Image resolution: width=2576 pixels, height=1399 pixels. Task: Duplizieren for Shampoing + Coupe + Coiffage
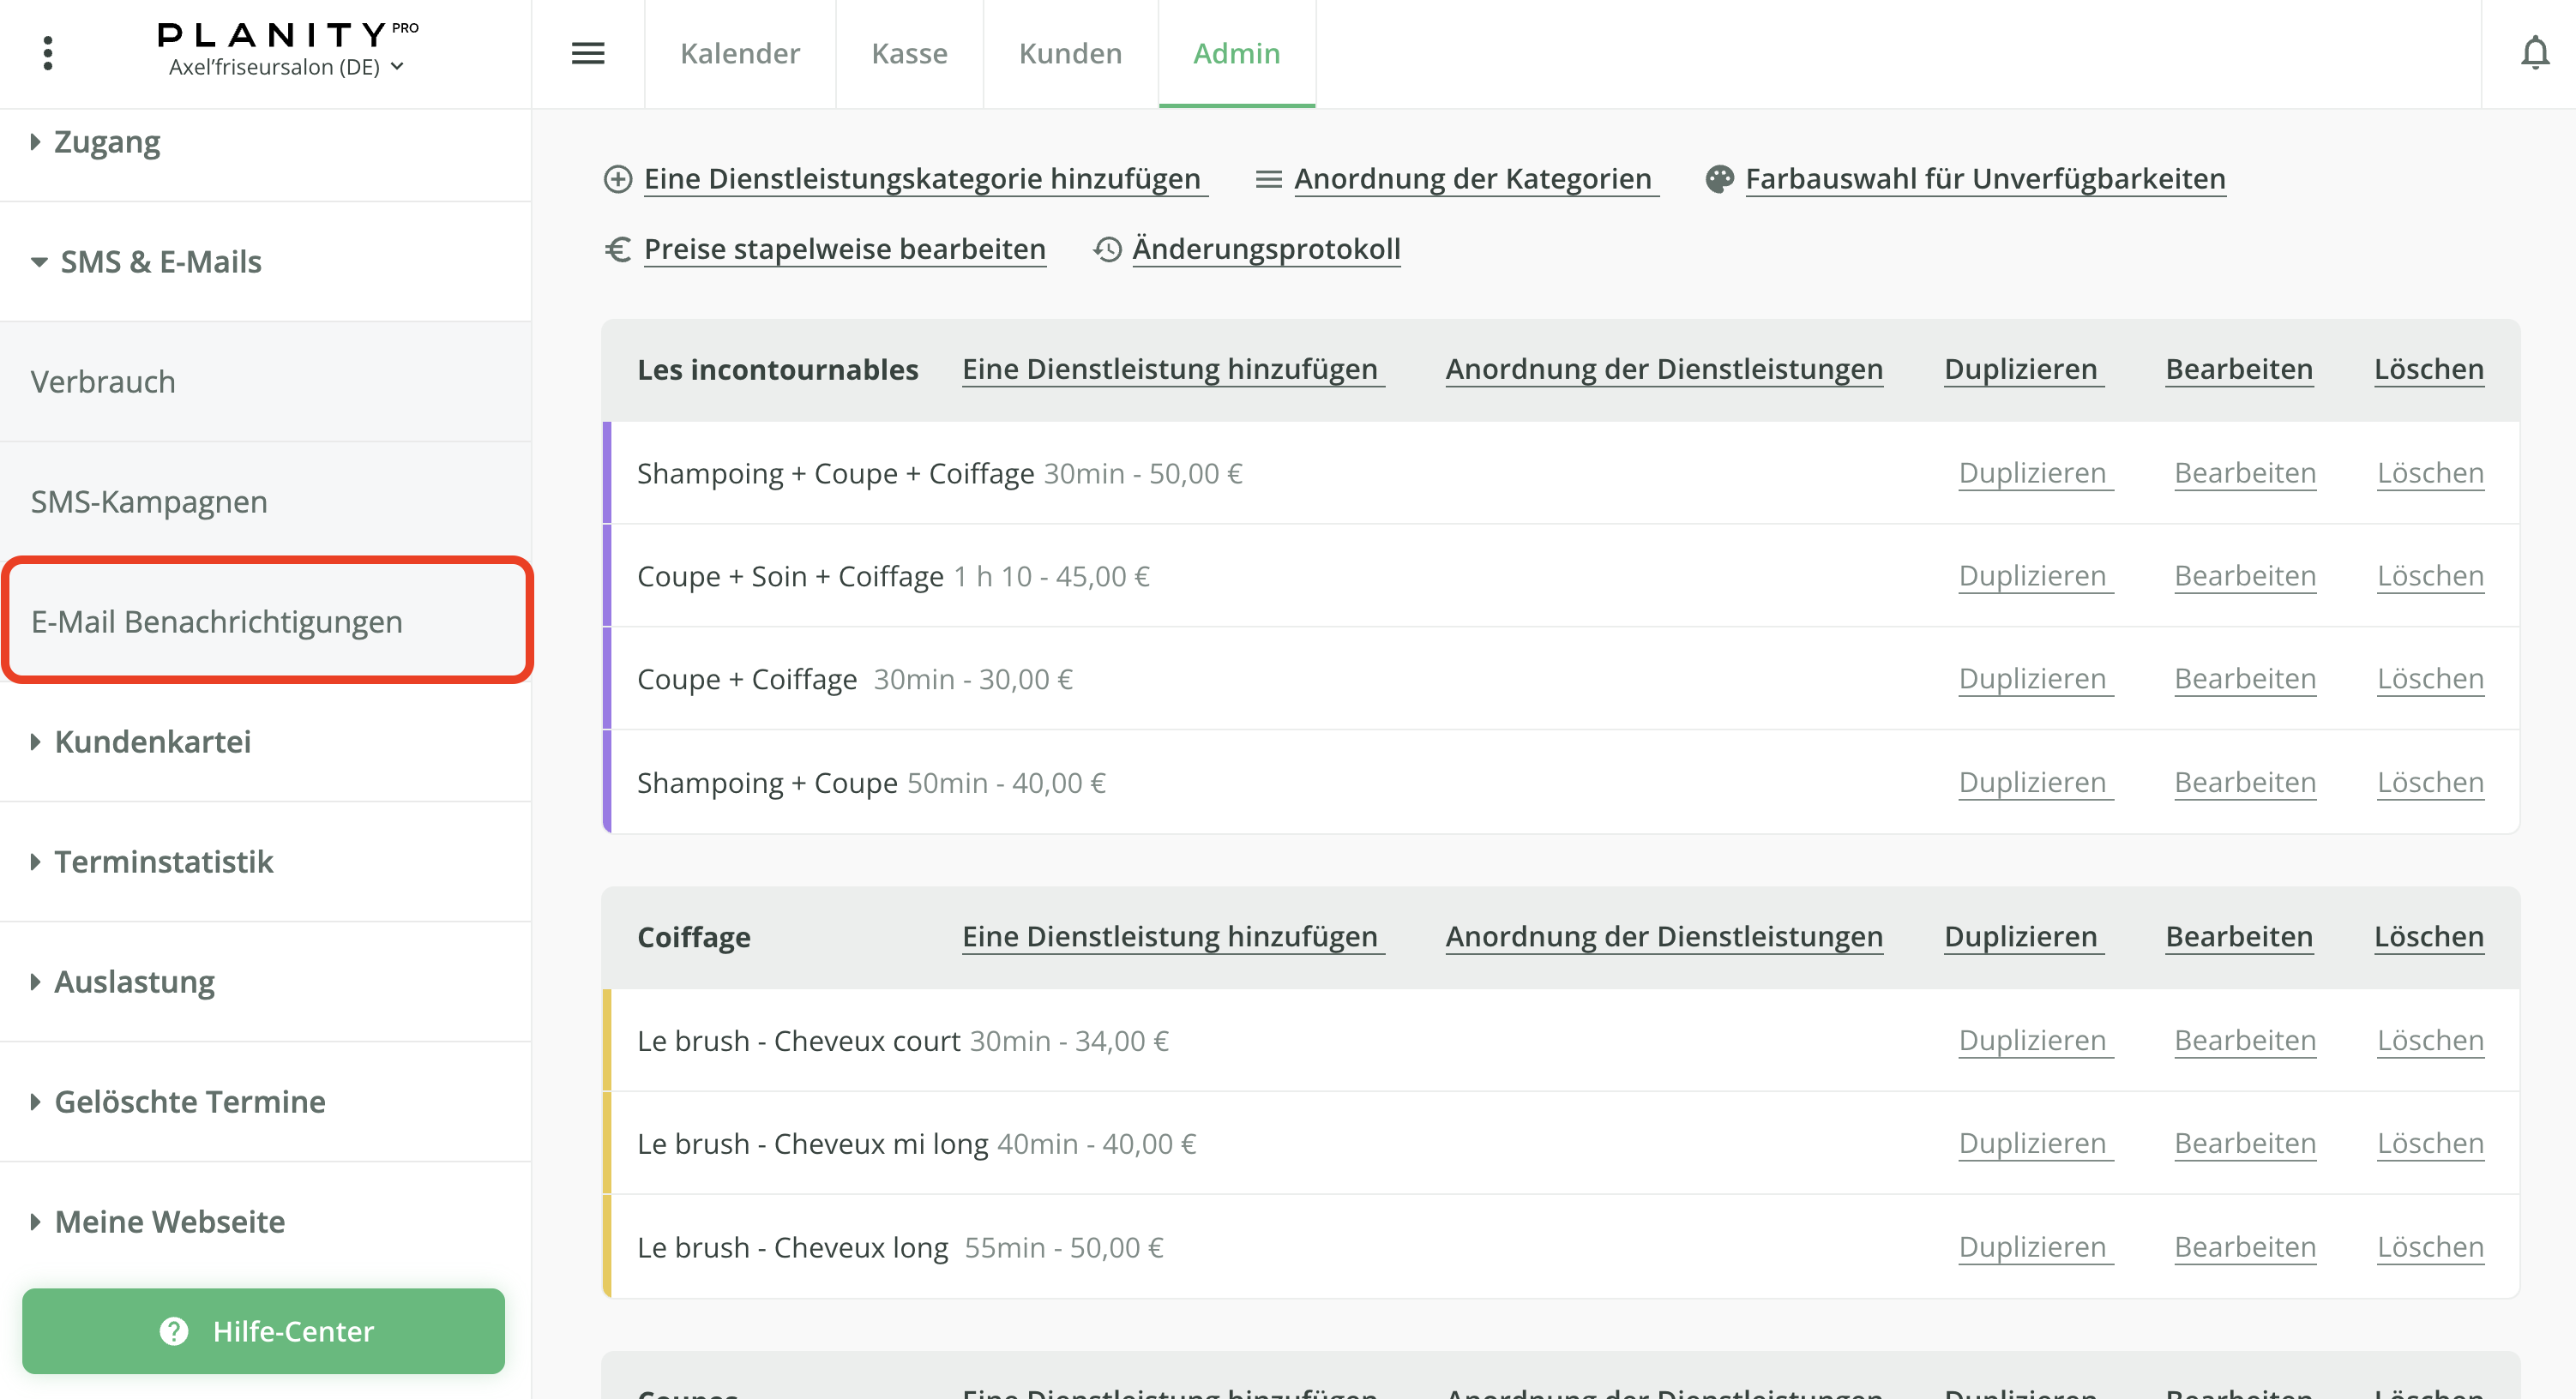click(2033, 472)
